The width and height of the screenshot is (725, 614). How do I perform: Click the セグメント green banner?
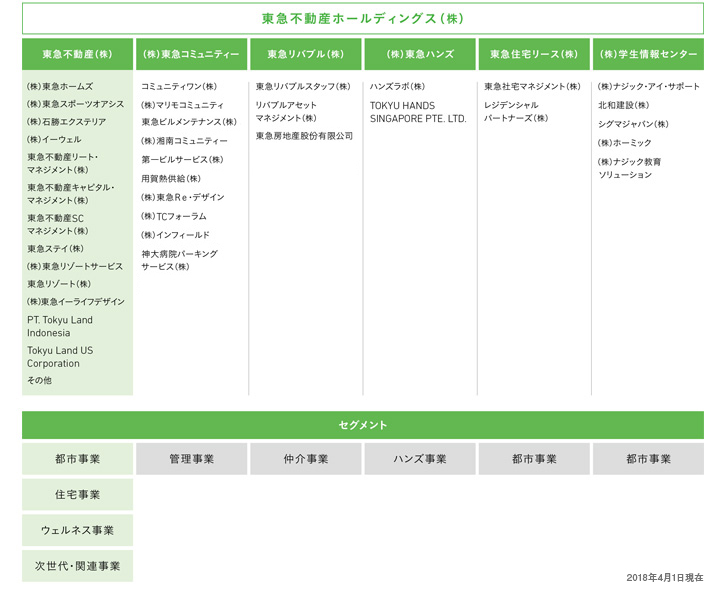pos(362,425)
